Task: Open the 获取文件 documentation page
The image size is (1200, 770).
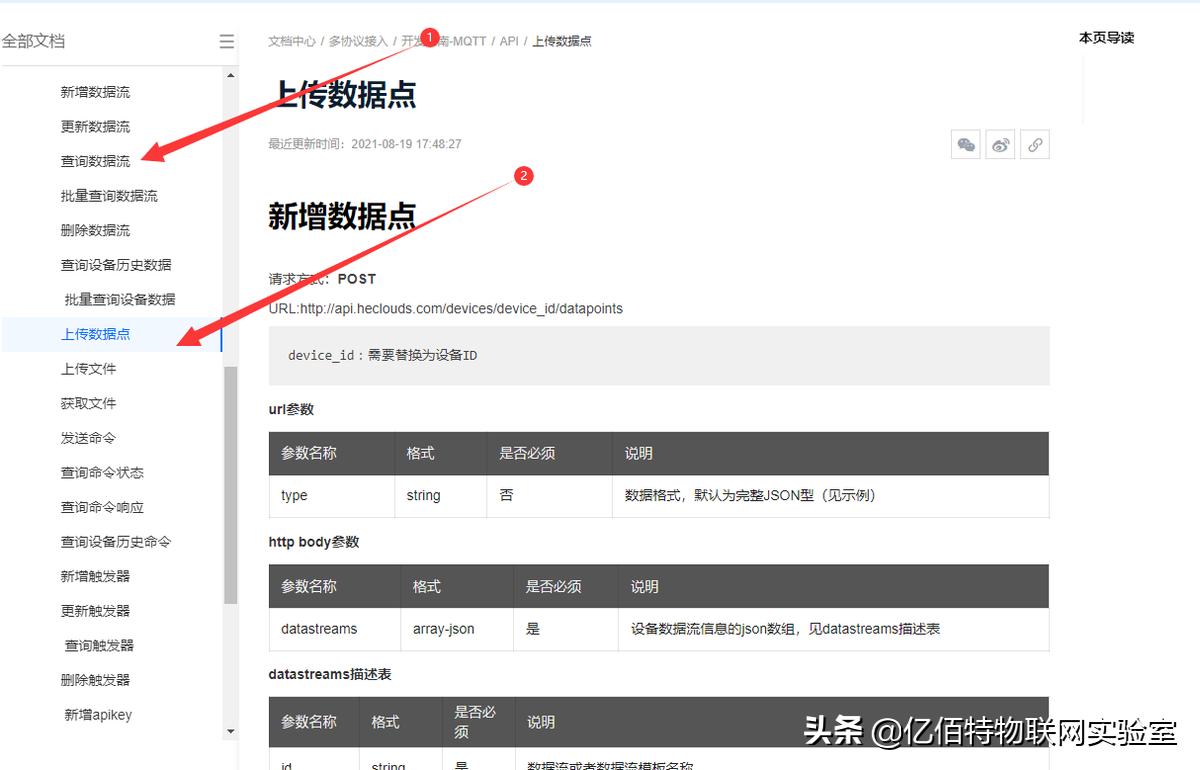Action: coord(88,402)
